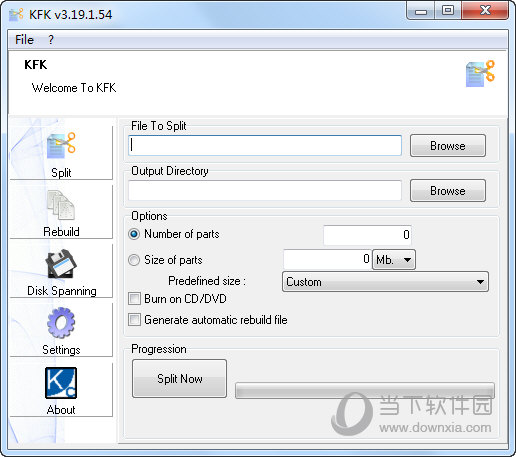Click the KFK title bar app icon

tap(16, 14)
